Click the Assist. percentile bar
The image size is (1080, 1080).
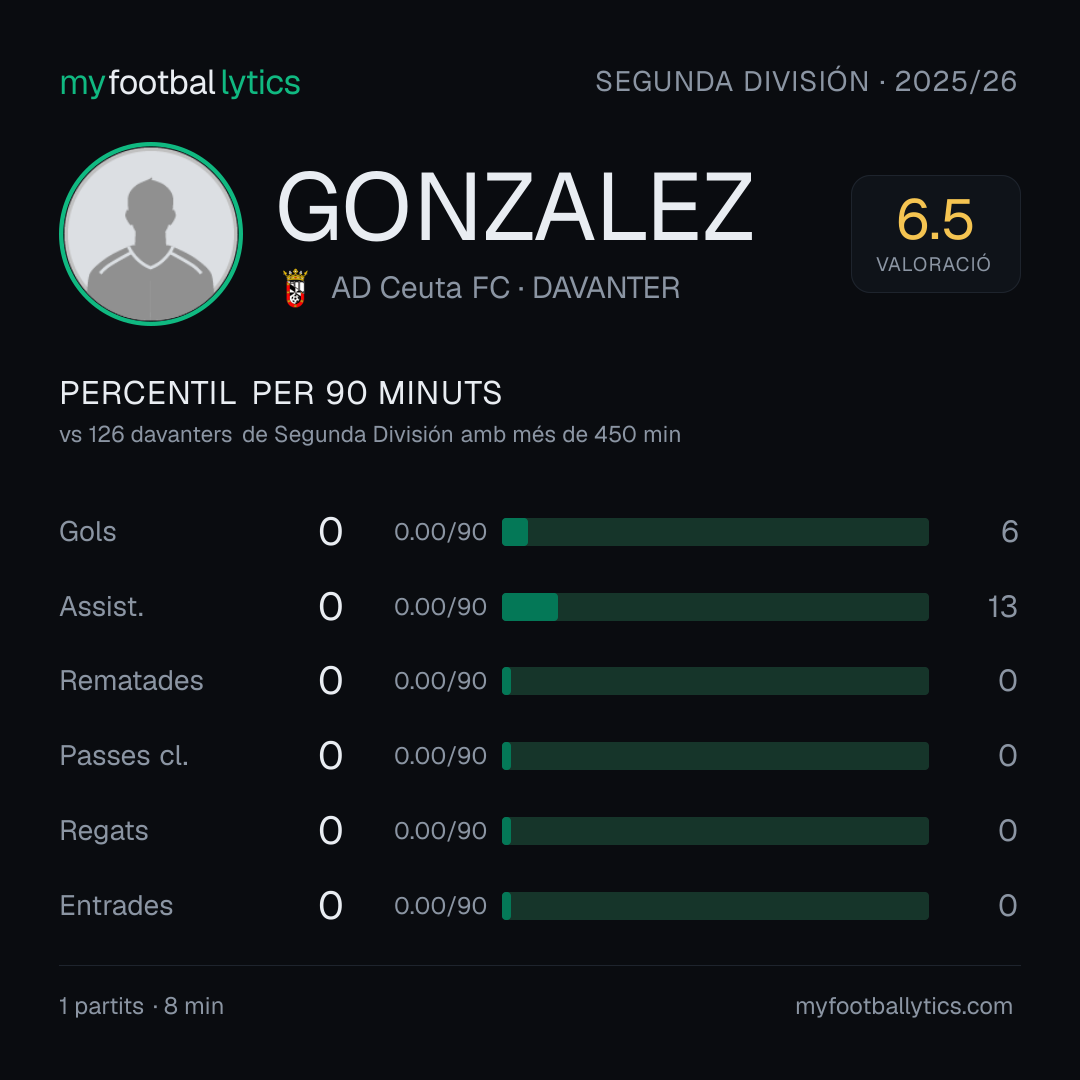point(715,607)
